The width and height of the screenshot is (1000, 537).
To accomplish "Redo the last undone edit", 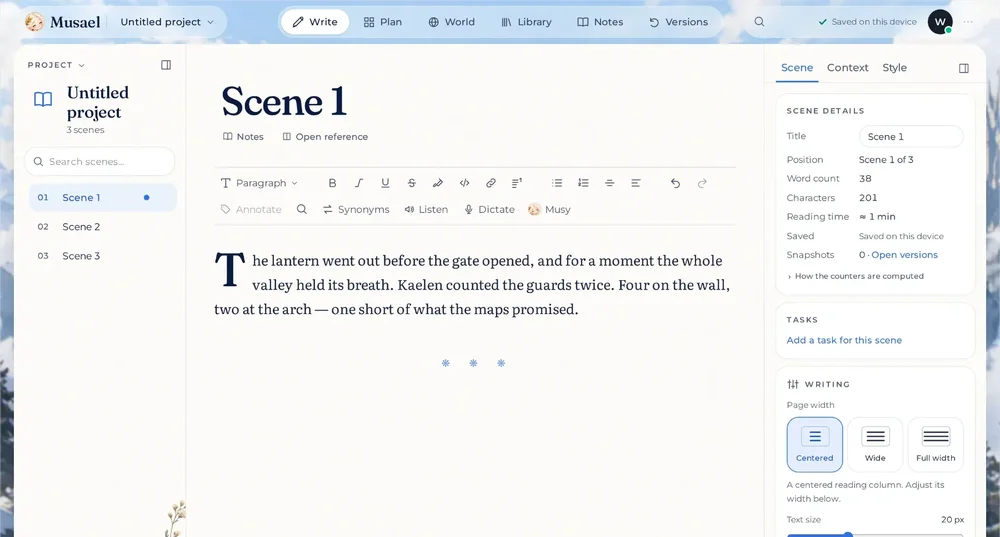I will pos(702,183).
